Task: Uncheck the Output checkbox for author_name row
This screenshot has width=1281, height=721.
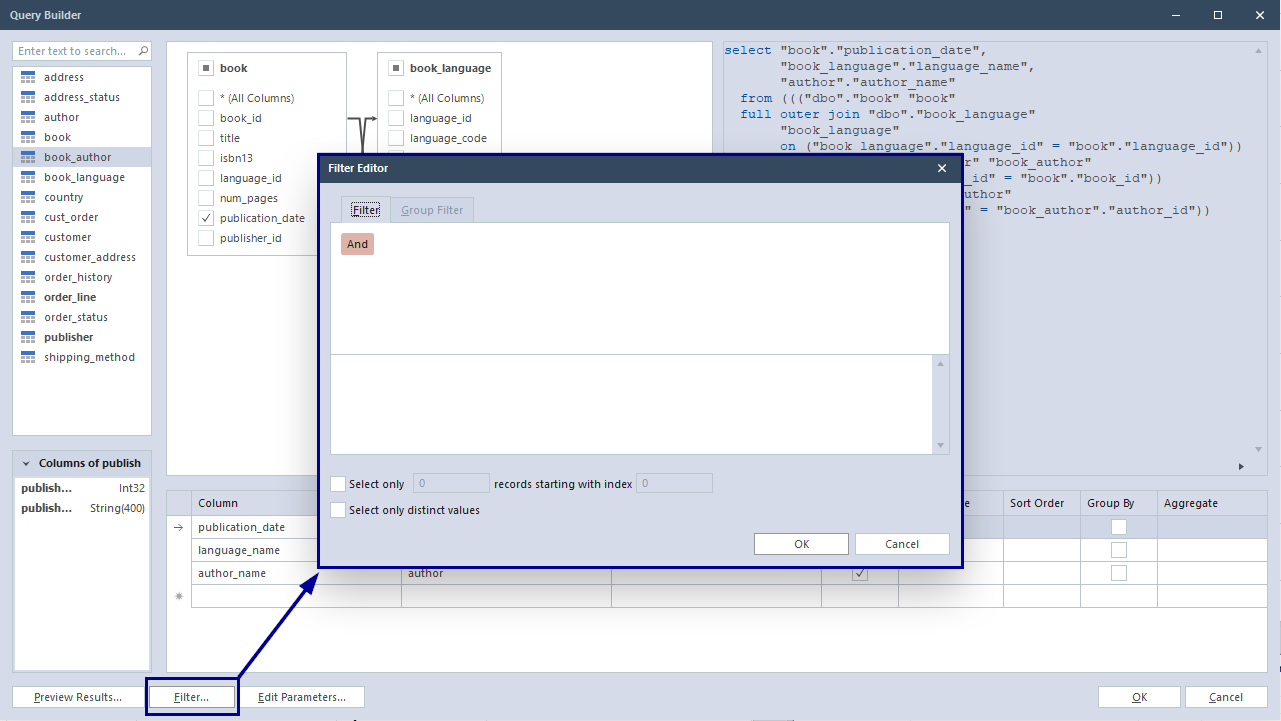Action: click(x=860, y=573)
